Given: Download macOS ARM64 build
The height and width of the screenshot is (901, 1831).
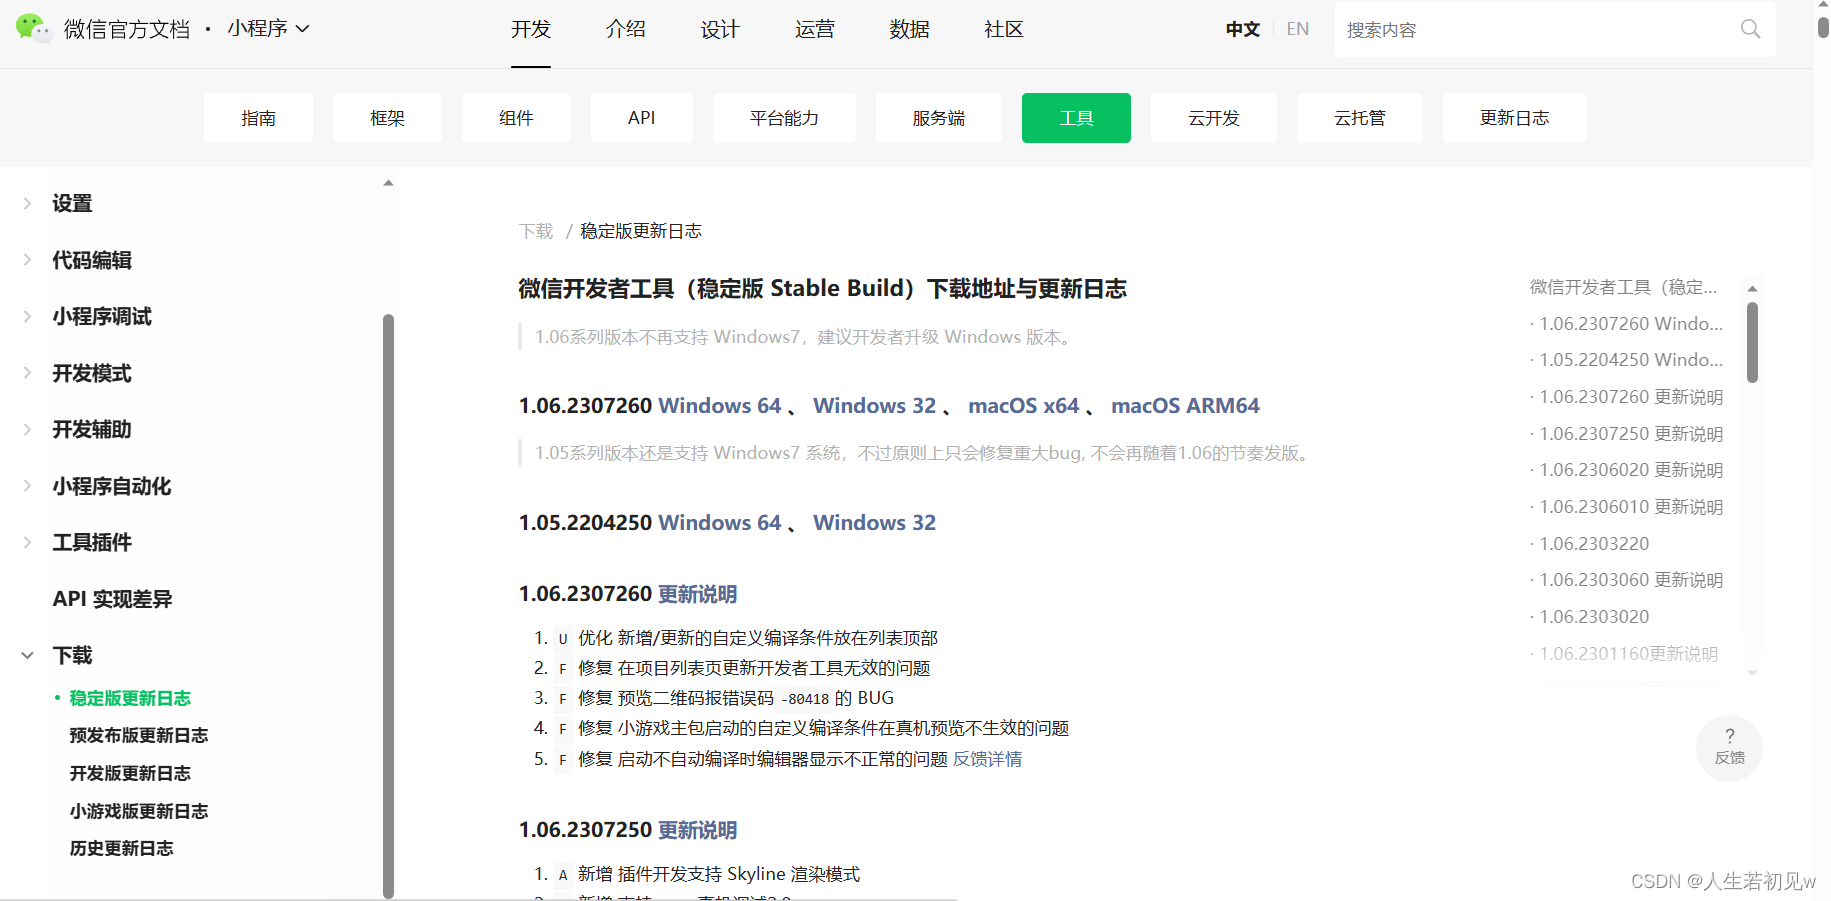Looking at the screenshot, I should coord(1185,406).
